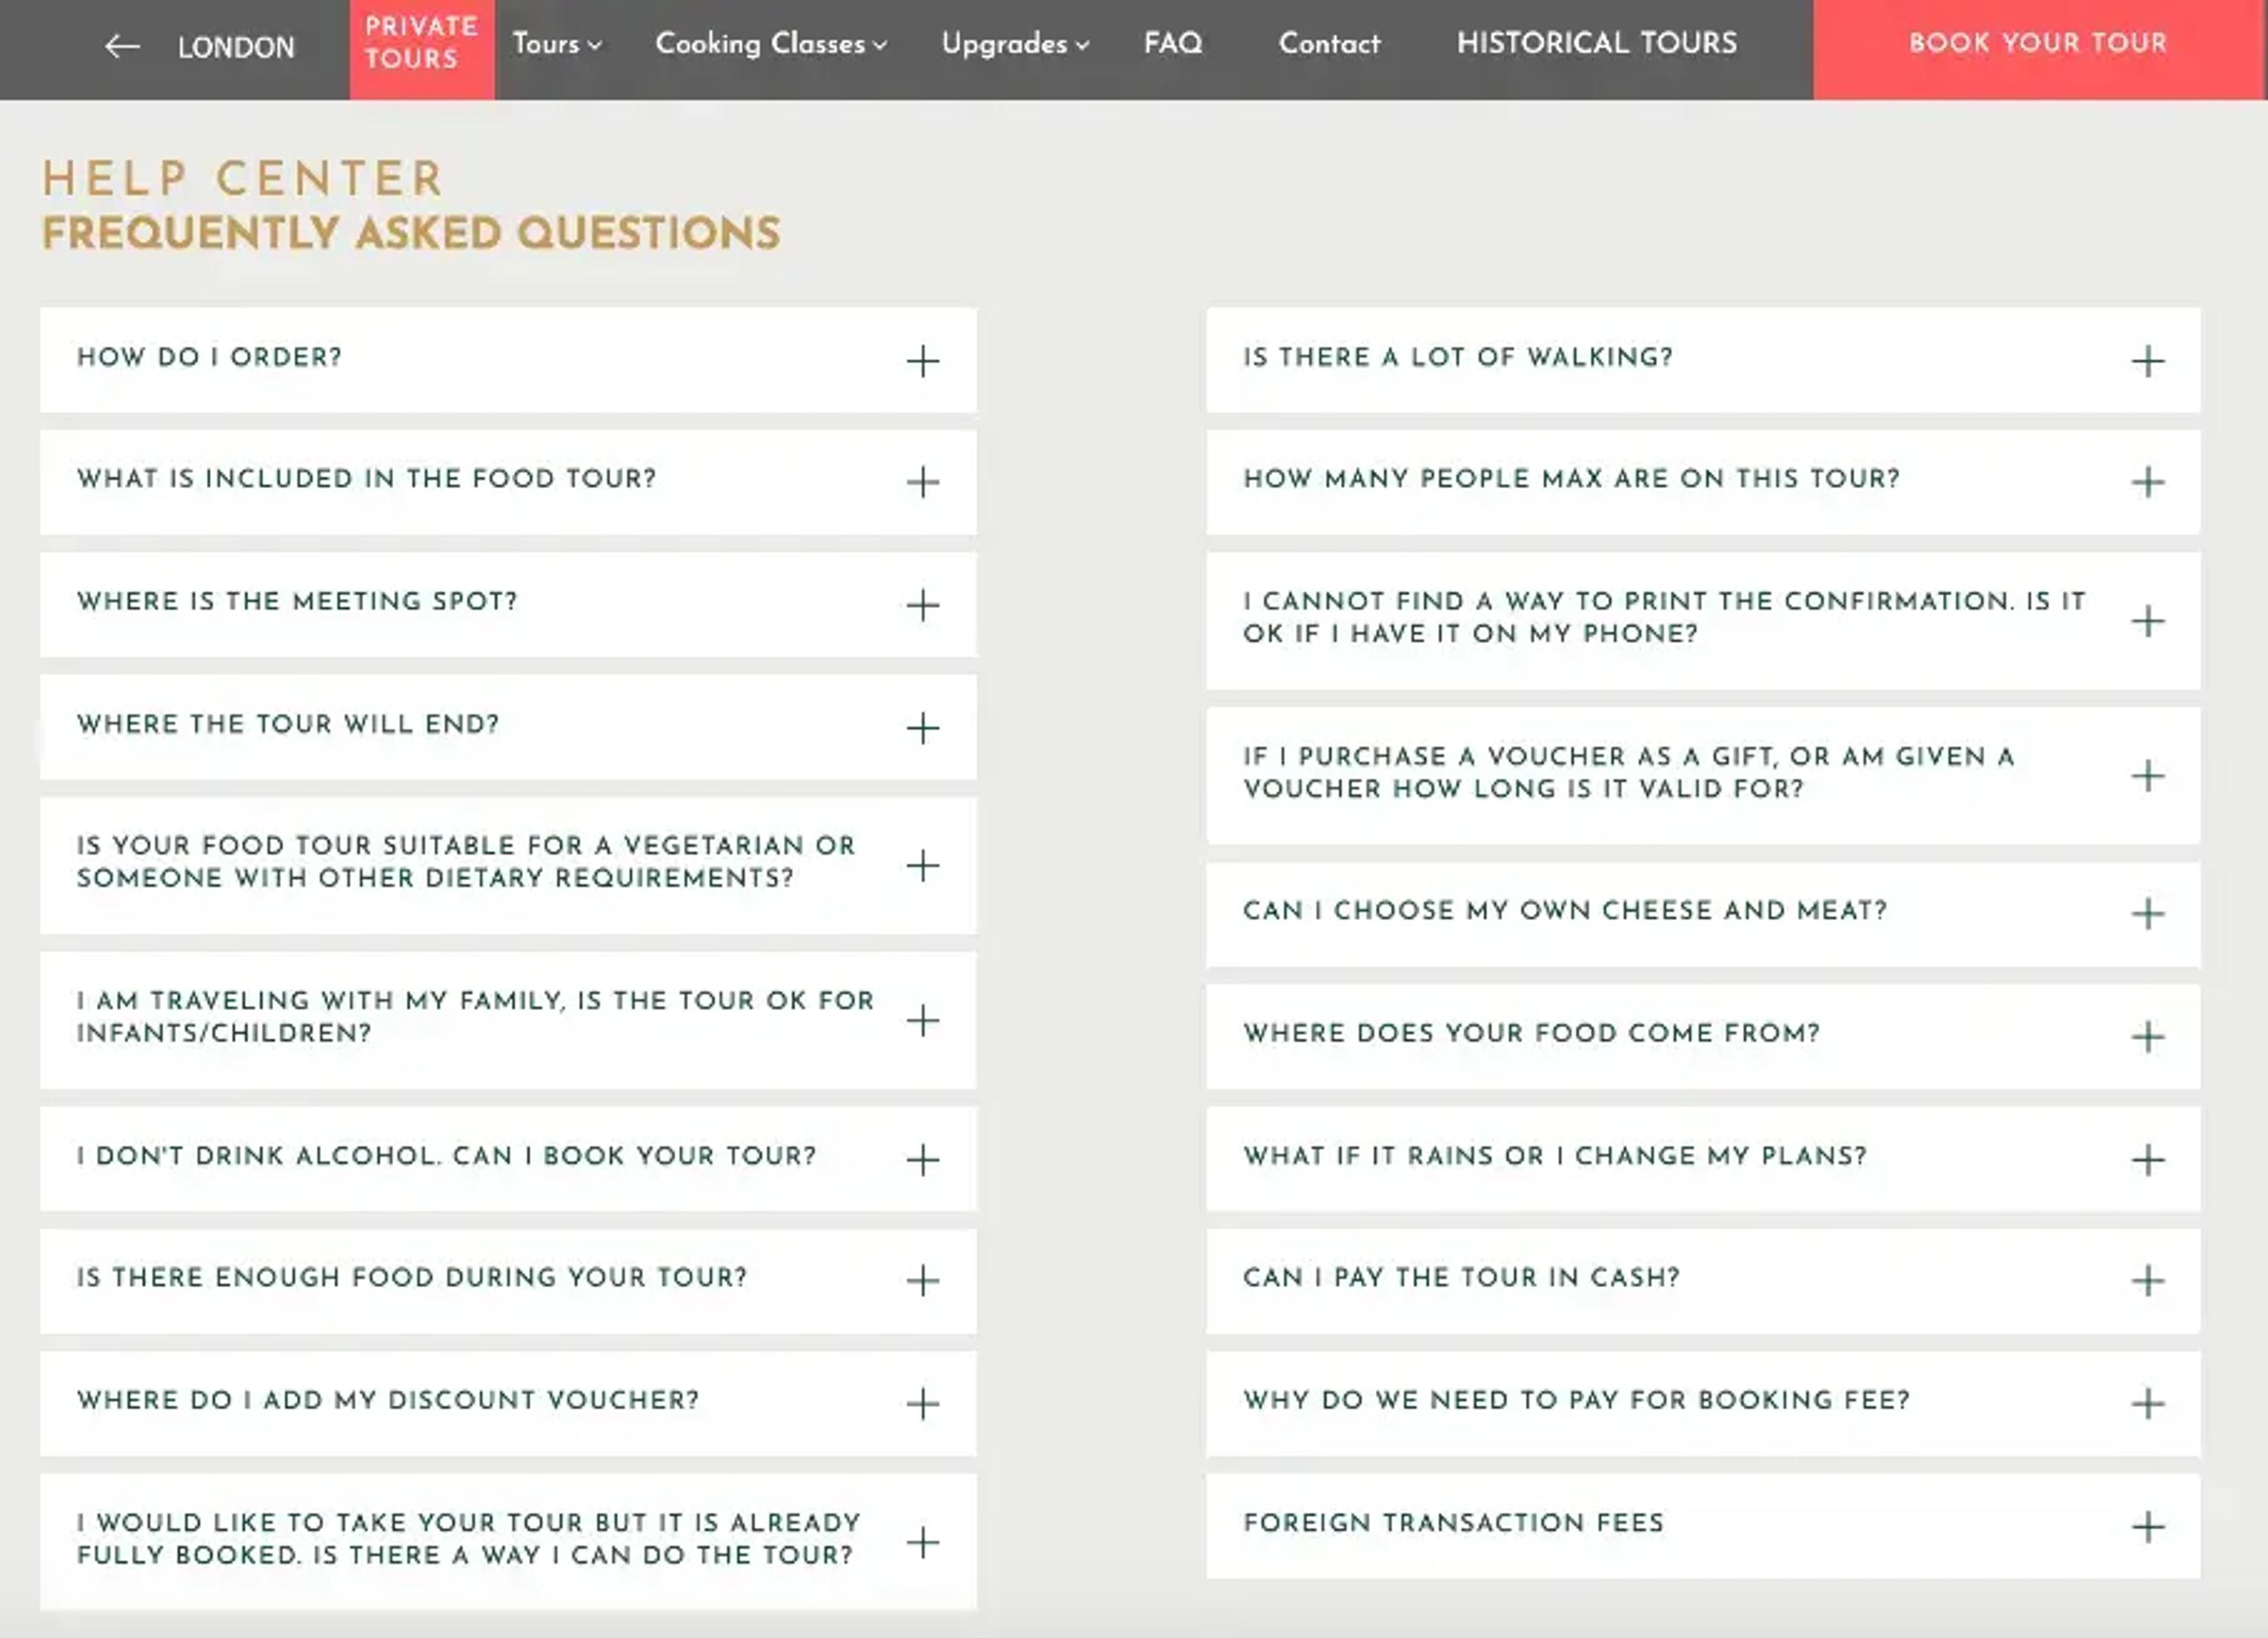2268x1638 pixels.
Task: Expand 'What is included in the food tour?'
Action: tap(508, 482)
